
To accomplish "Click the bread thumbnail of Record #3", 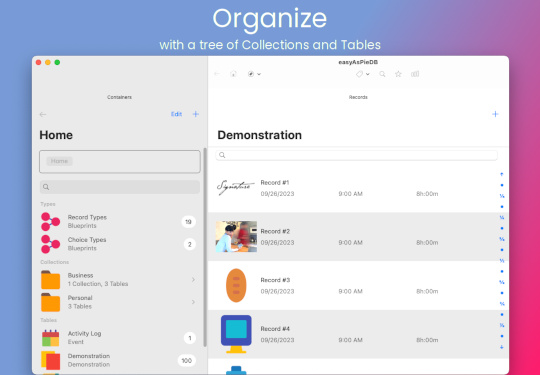I will pos(236,285).
